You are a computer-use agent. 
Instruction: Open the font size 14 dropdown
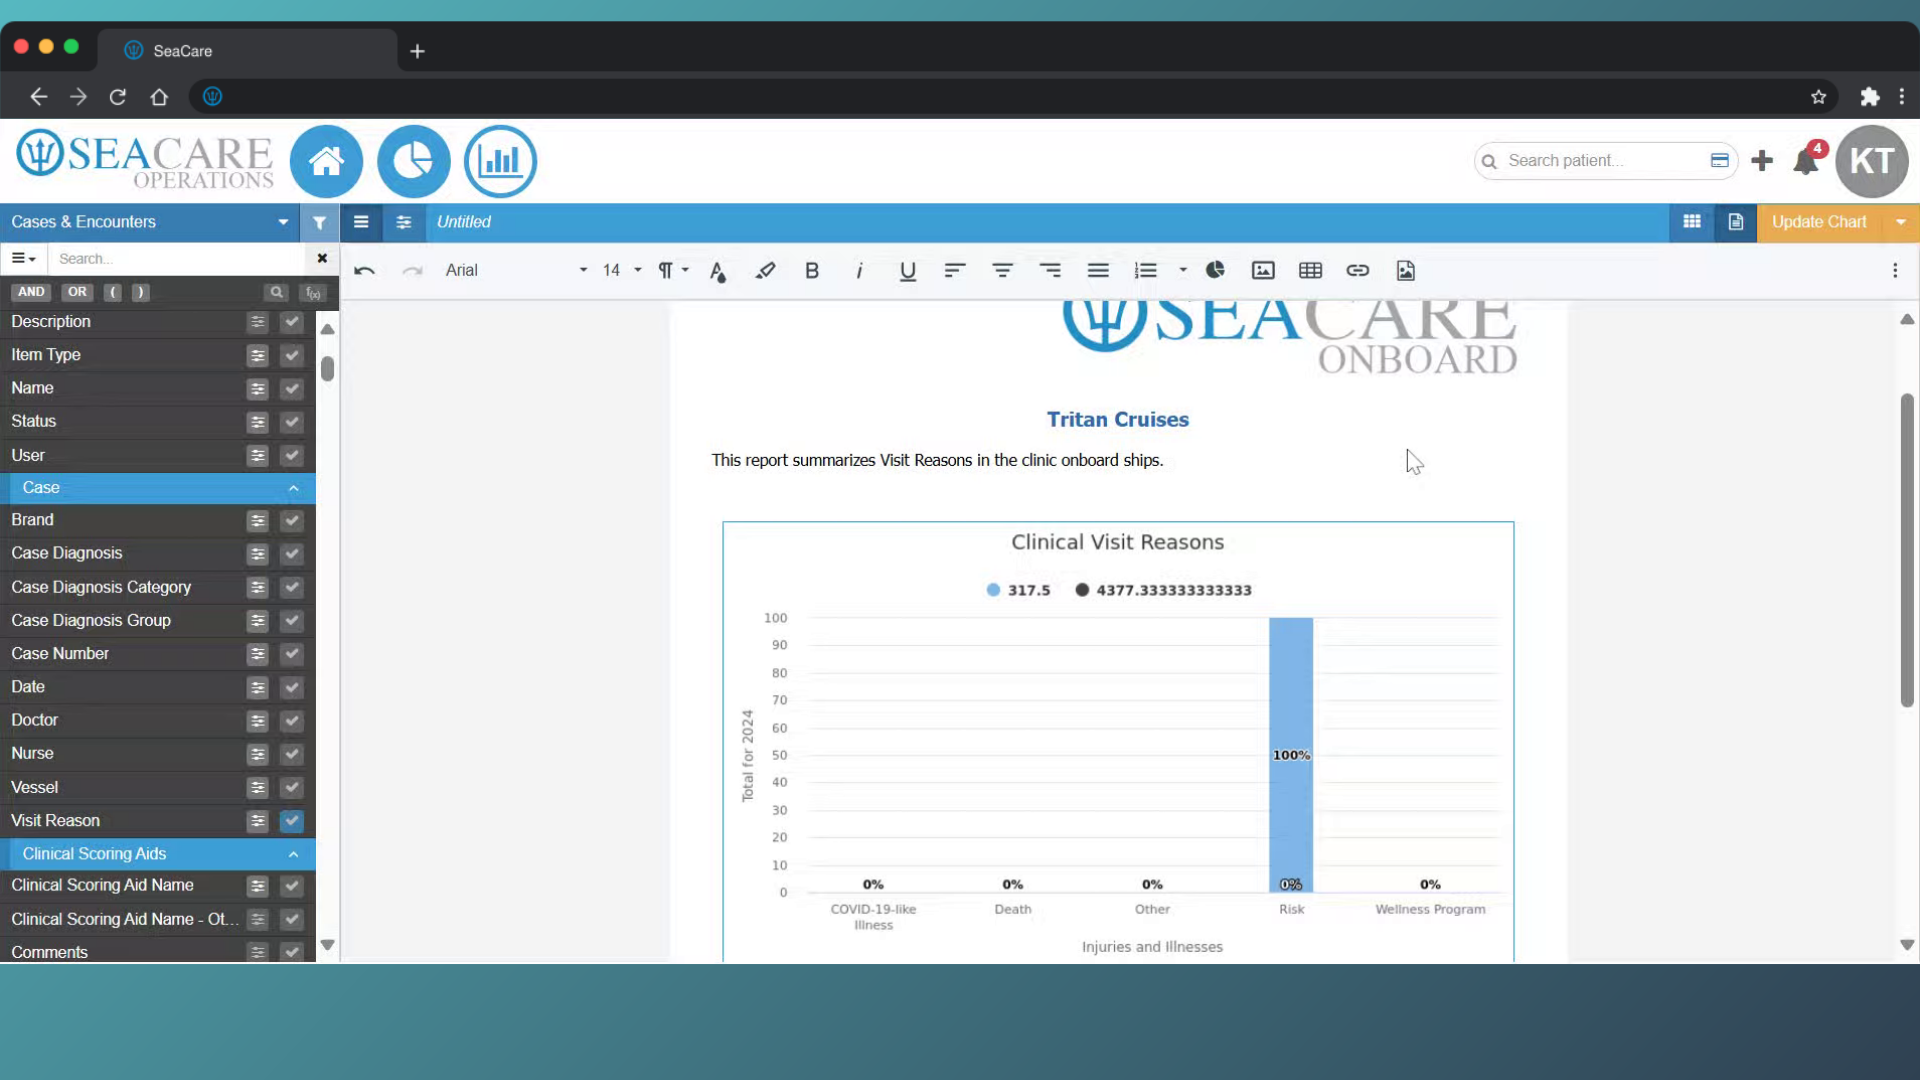tap(622, 271)
